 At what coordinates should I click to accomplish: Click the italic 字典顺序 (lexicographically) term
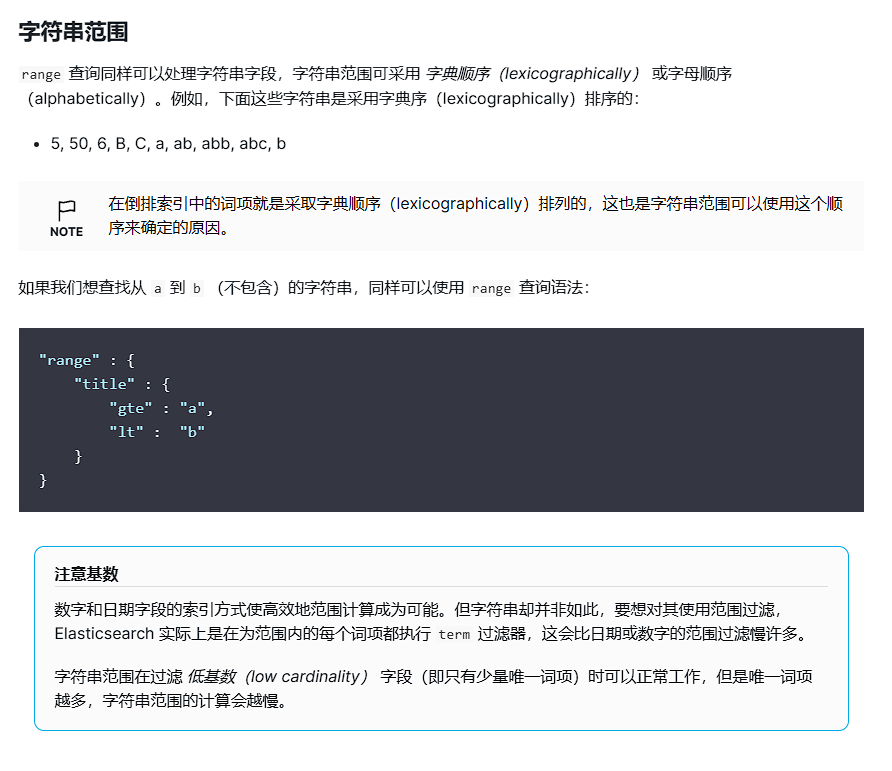pyautogui.click(x=532, y=74)
